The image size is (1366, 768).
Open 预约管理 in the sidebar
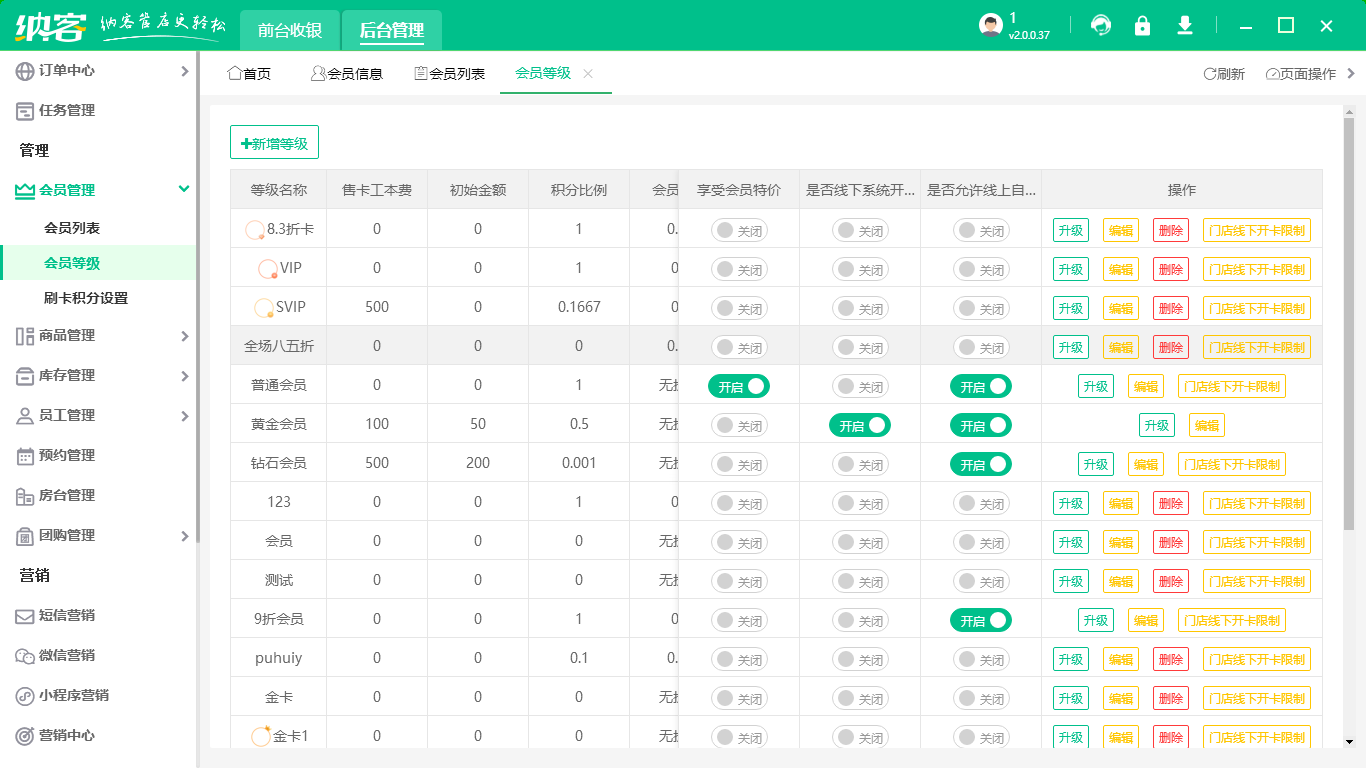tap(67, 455)
